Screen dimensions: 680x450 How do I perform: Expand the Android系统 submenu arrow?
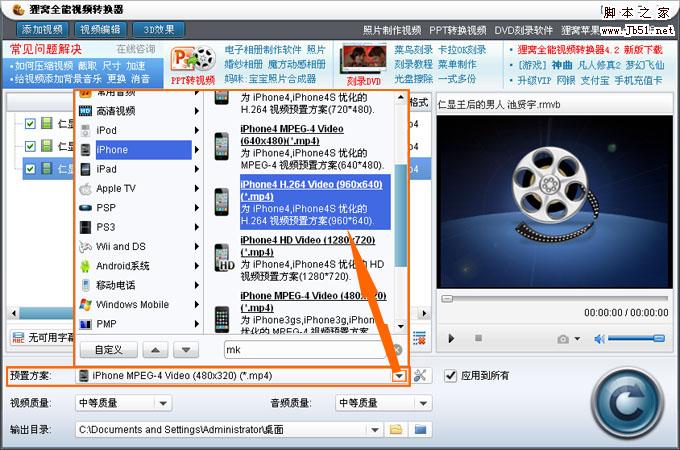coord(197,266)
